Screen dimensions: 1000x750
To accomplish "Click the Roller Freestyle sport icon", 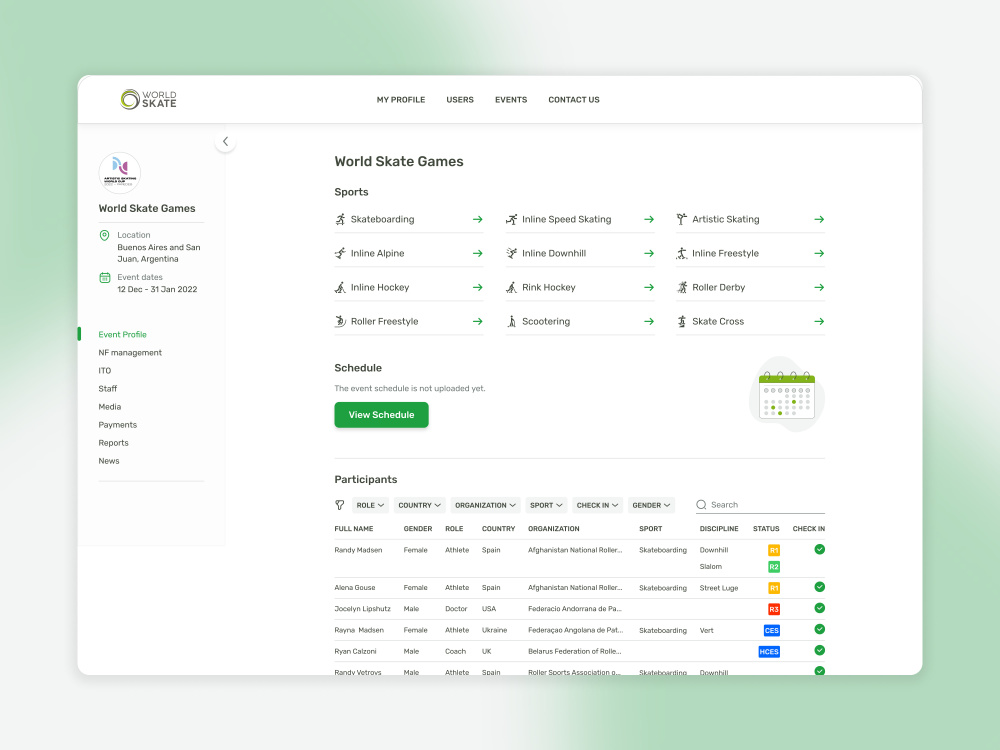I will pos(341,321).
